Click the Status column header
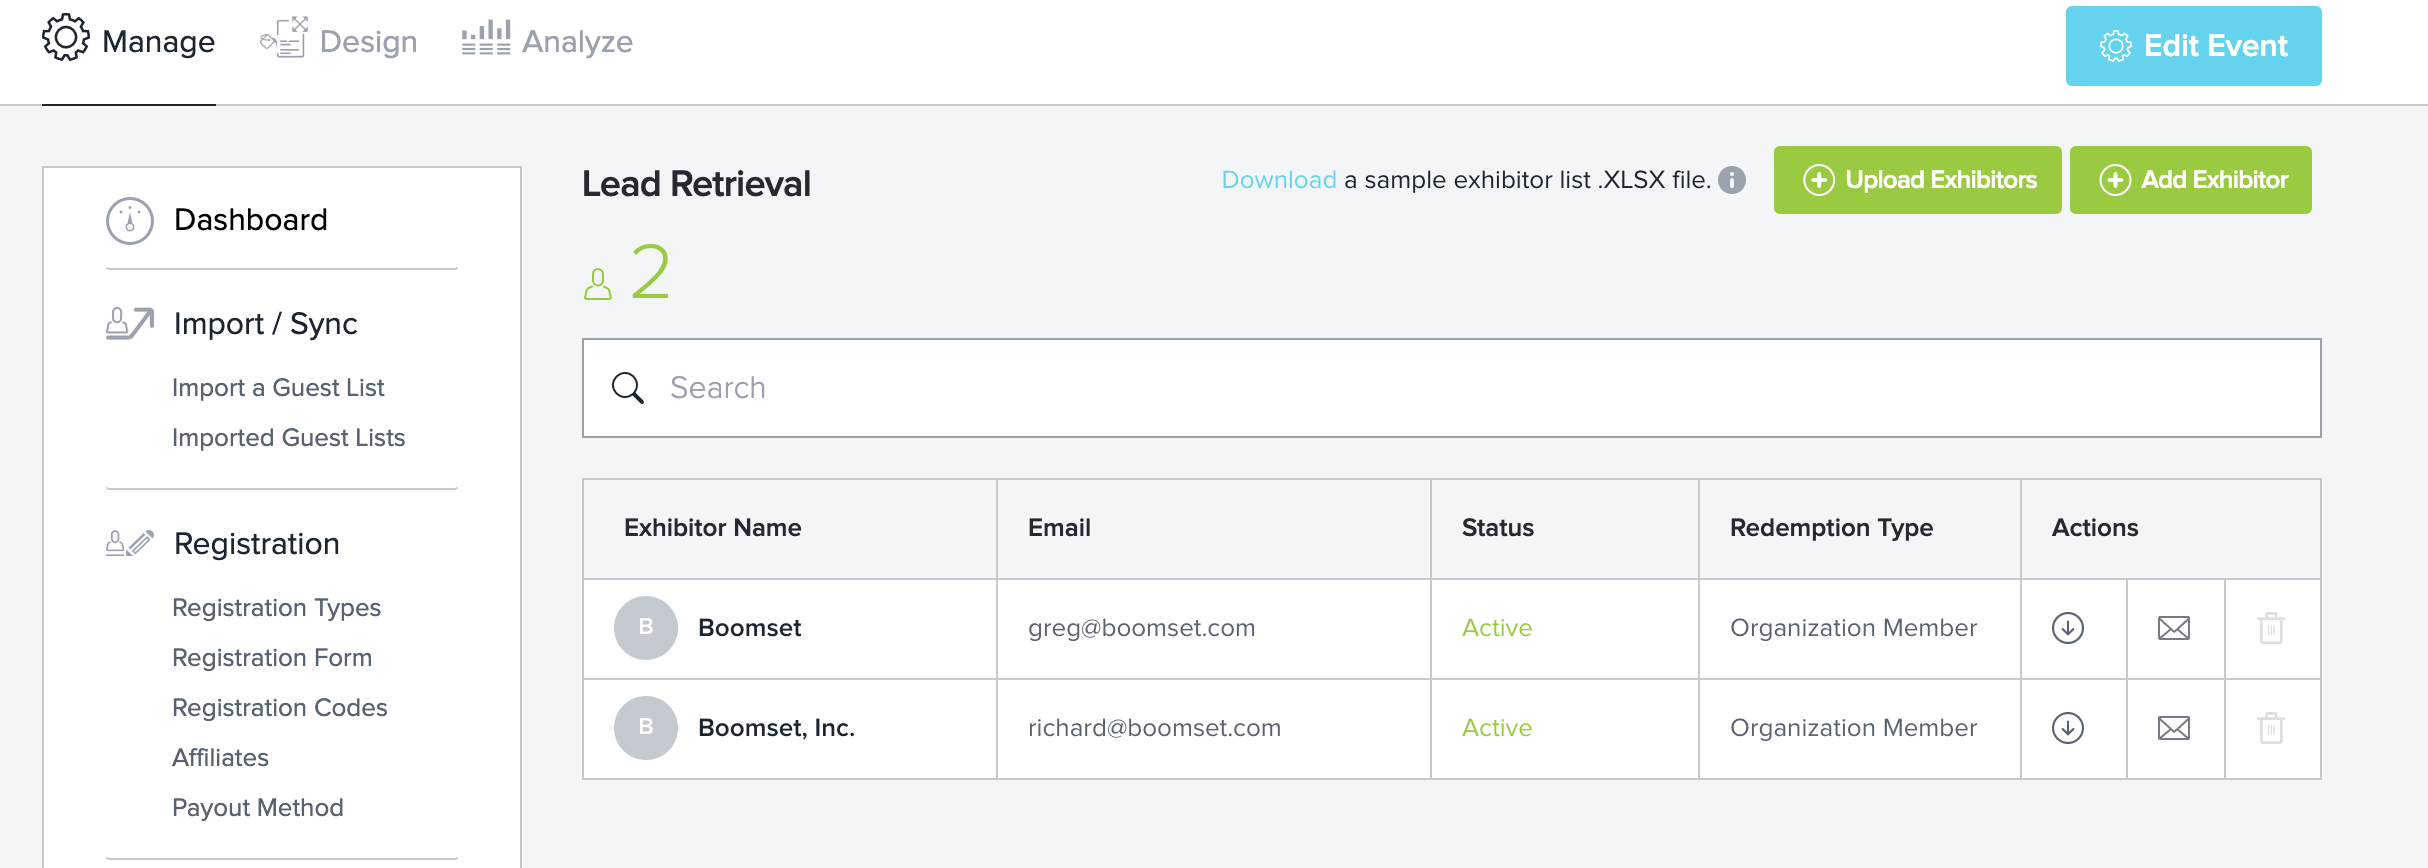 1498,528
